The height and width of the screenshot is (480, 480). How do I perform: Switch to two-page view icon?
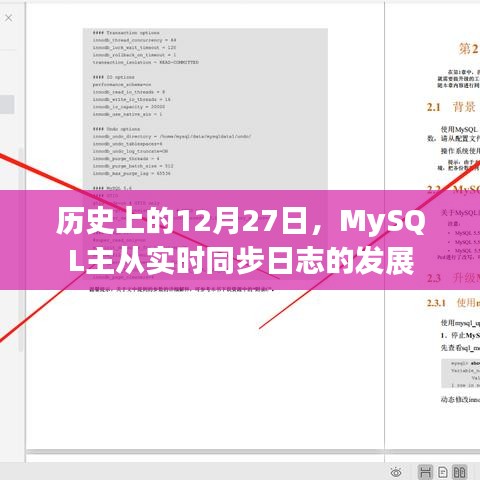click(459, 472)
